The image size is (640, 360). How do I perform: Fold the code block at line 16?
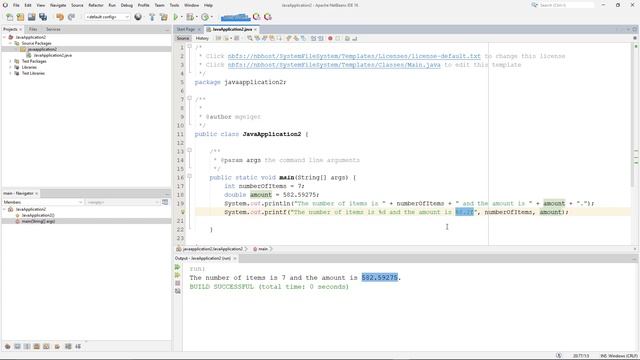[x=189, y=176]
